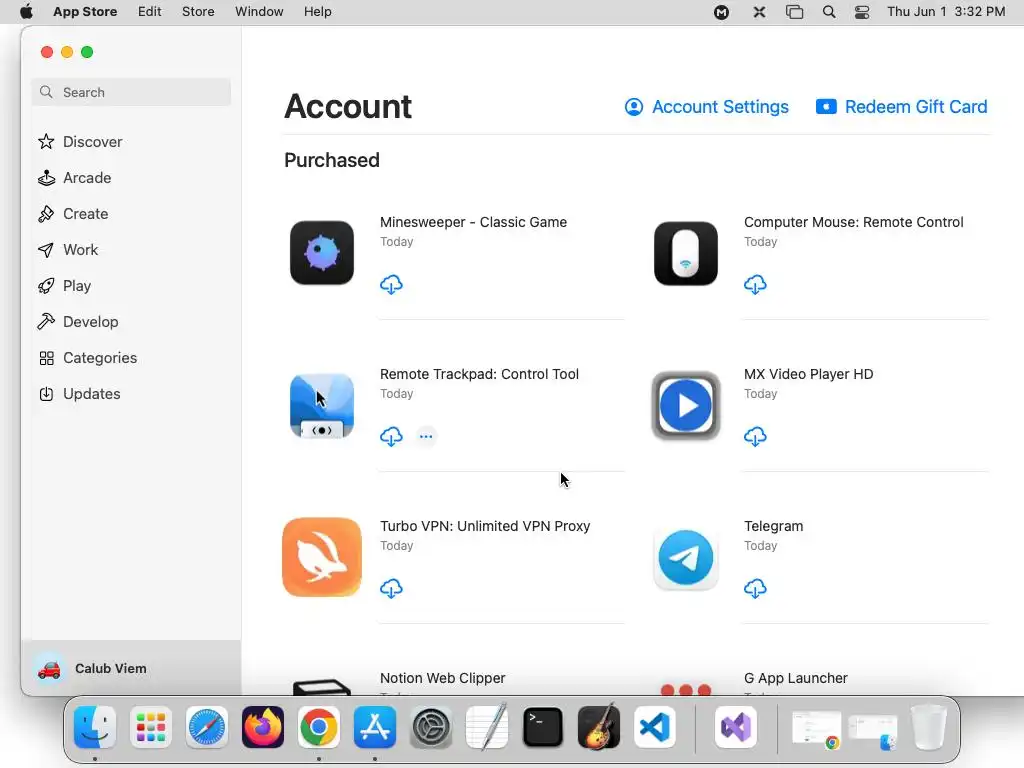Screen dimensions: 1024x768
Task: Open the Help menu
Action: 317,12
